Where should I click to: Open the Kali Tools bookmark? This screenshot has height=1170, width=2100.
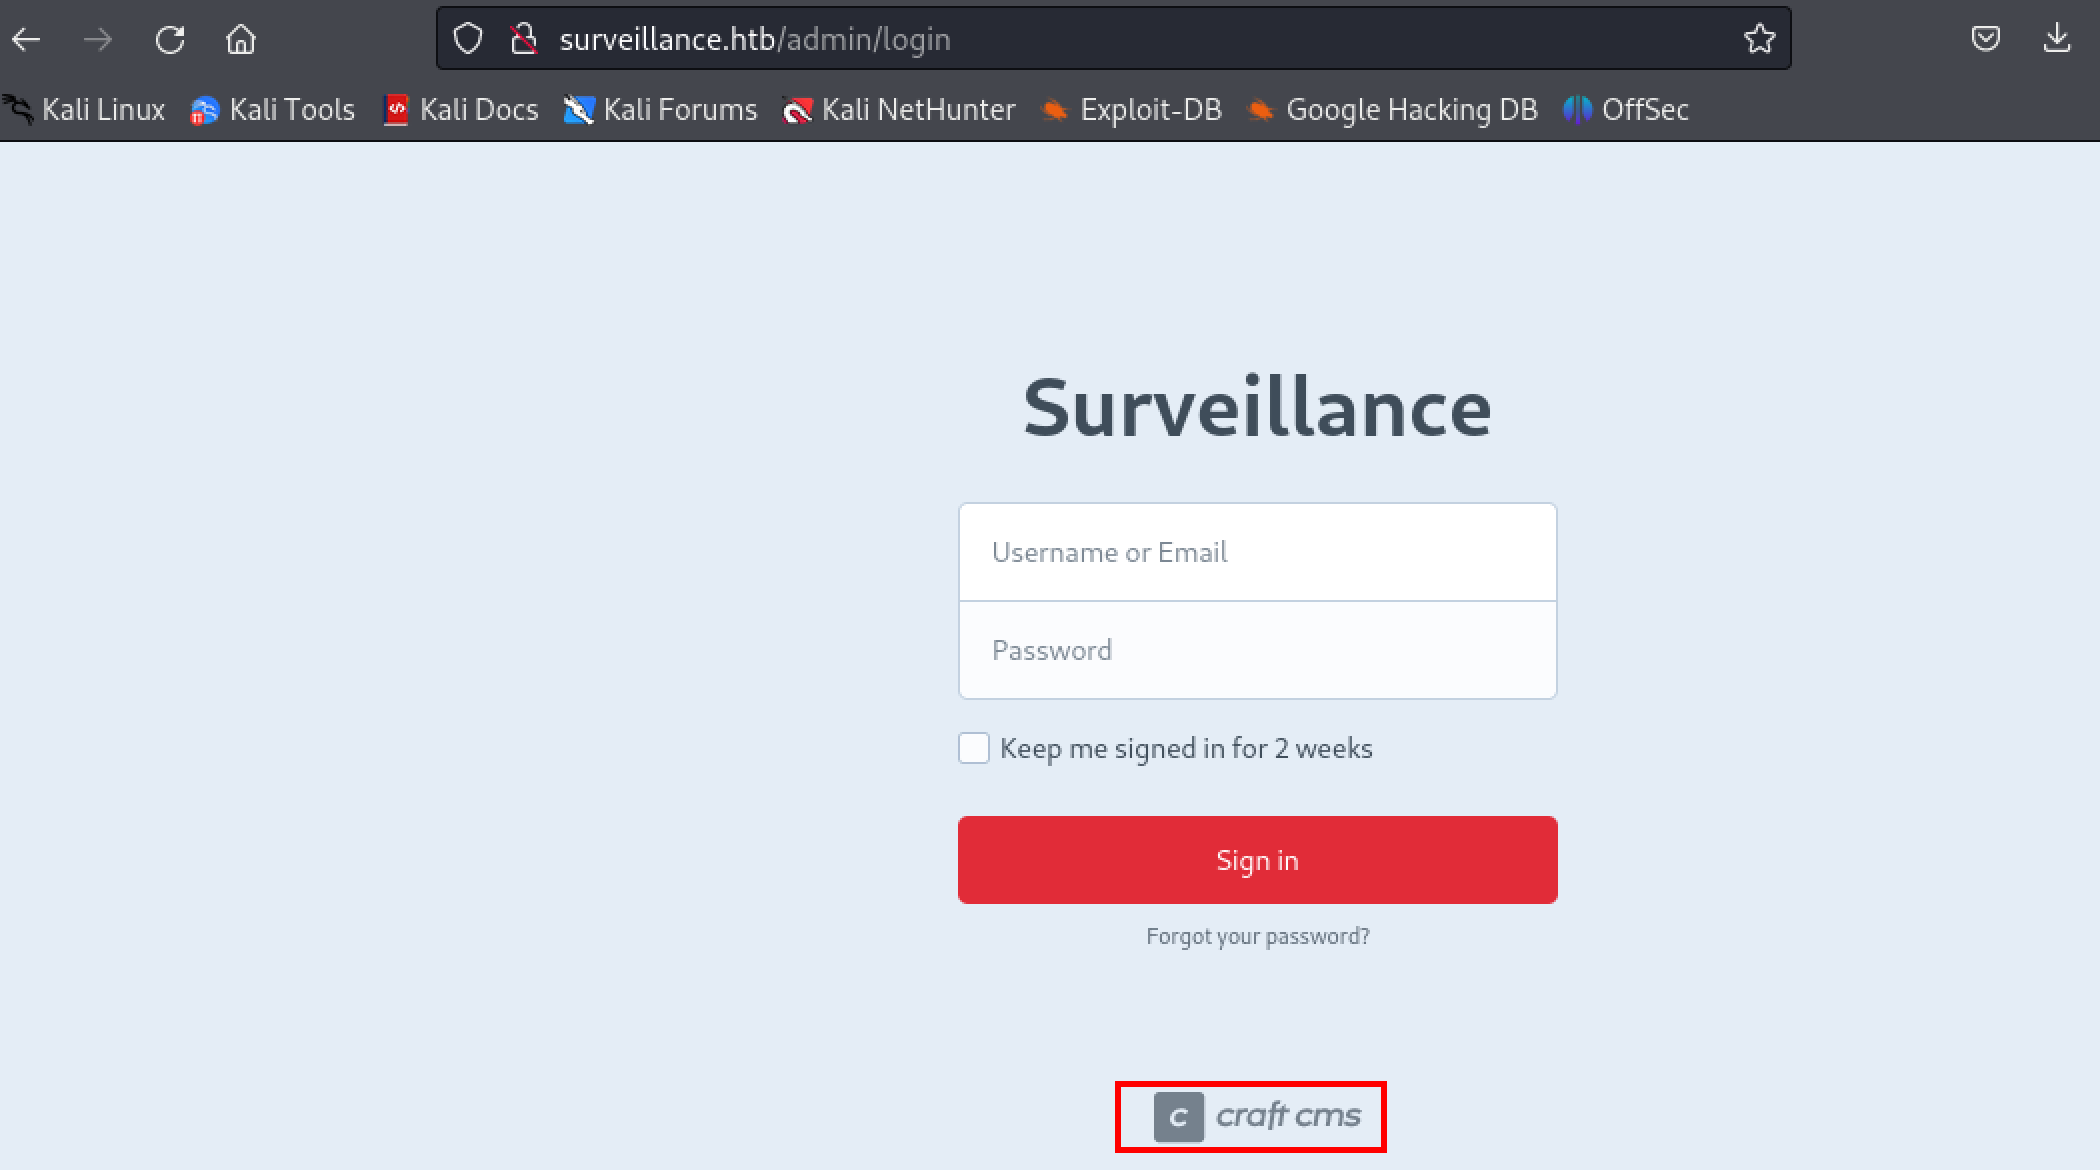(x=273, y=109)
